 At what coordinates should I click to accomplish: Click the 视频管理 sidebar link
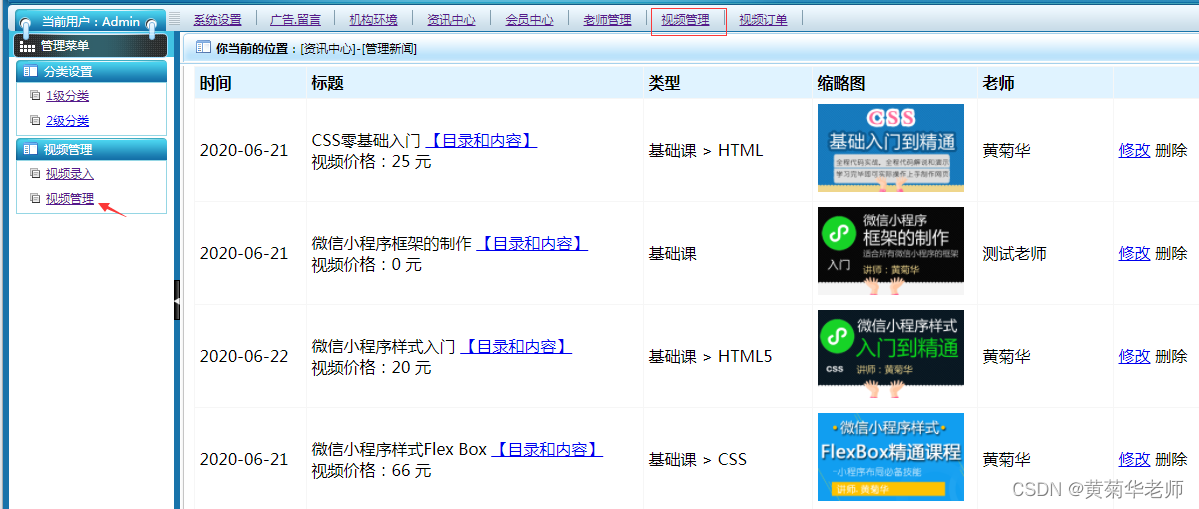point(70,199)
